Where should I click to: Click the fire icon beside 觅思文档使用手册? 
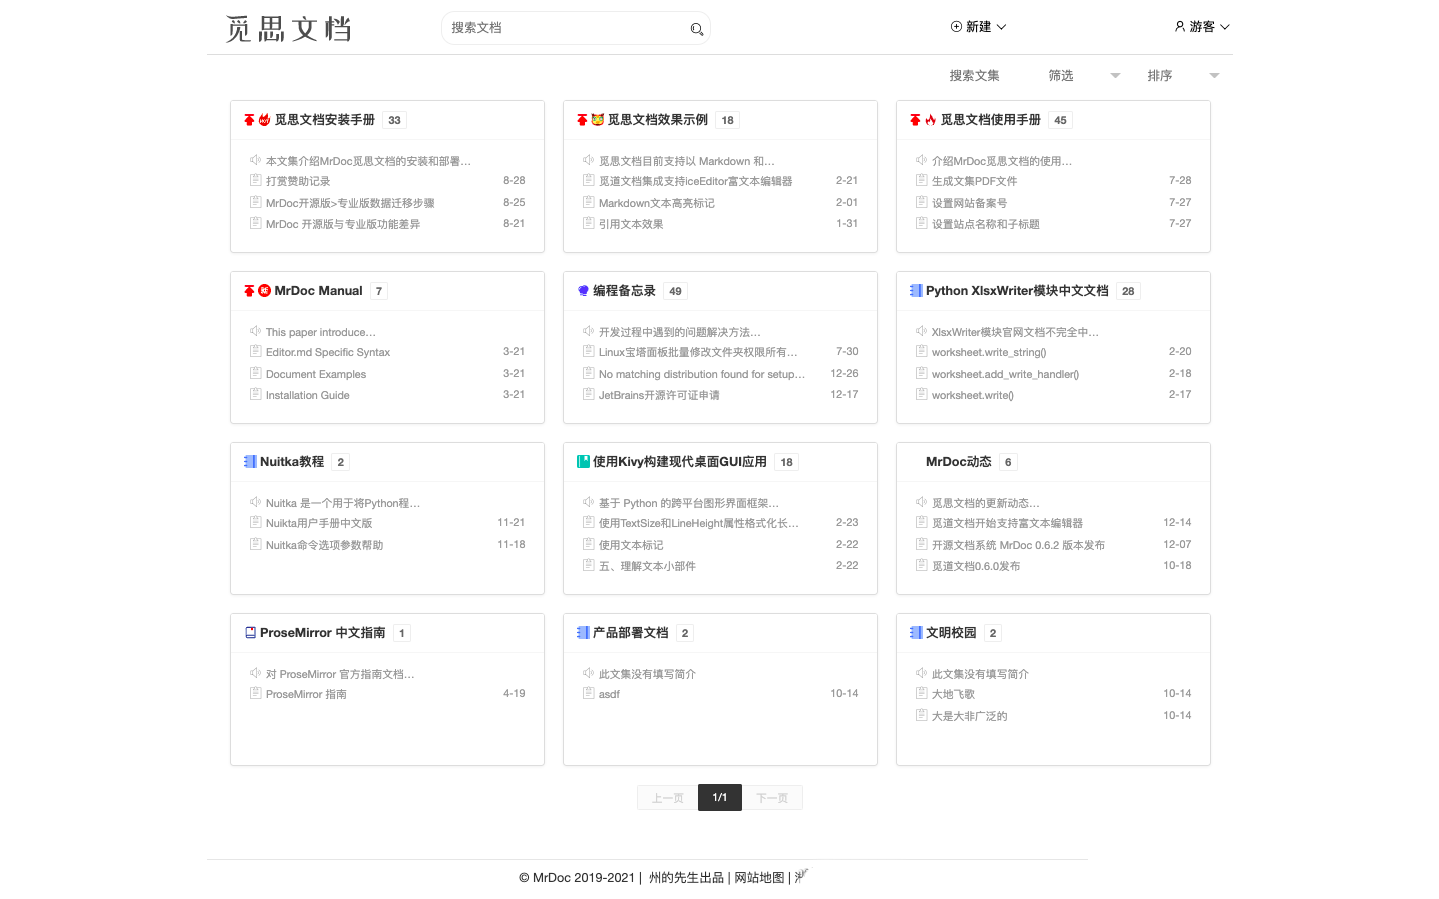click(930, 120)
